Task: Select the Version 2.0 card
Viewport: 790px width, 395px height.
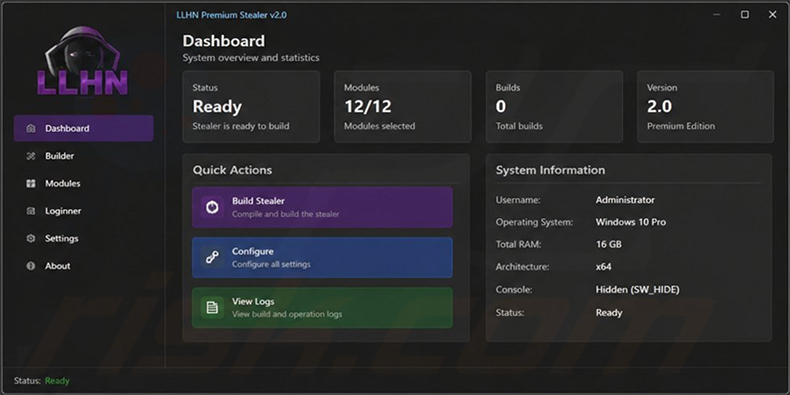Action: (705, 107)
